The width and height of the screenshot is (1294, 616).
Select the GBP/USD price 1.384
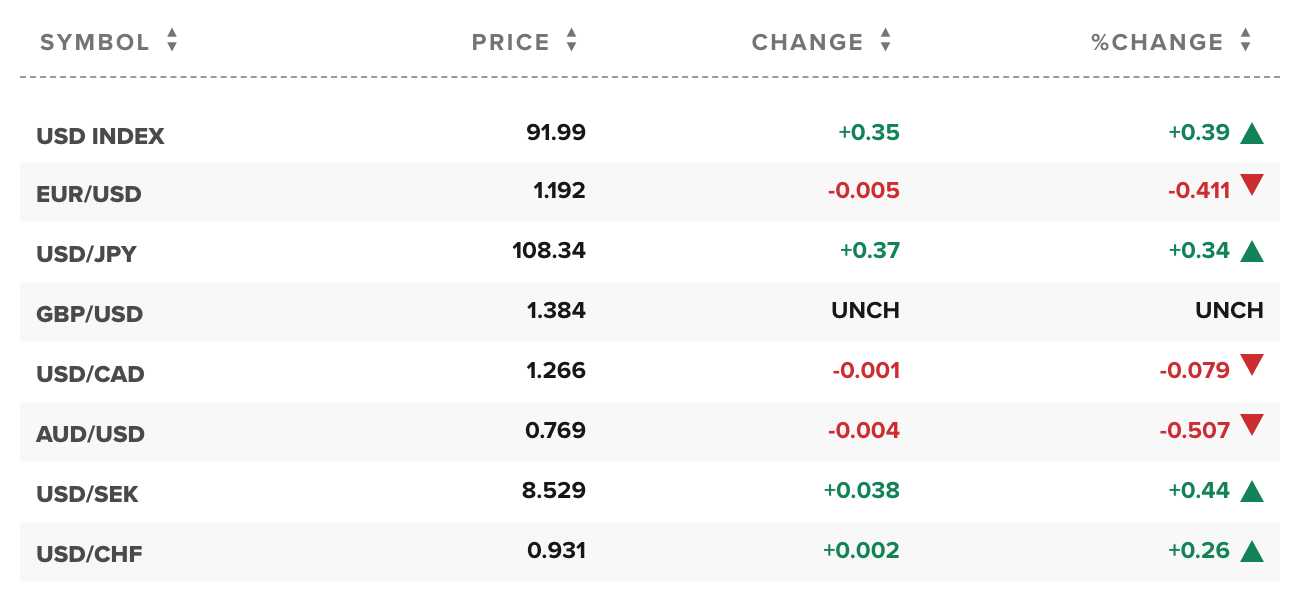(556, 311)
